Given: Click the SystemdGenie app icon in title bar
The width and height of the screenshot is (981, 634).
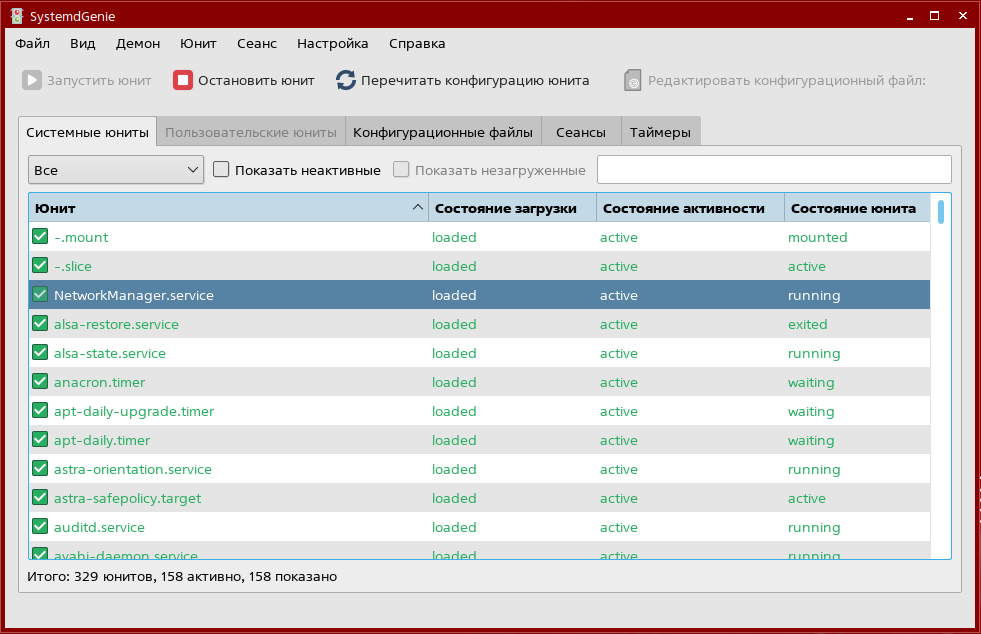Looking at the screenshot, I should coord(17,15).
